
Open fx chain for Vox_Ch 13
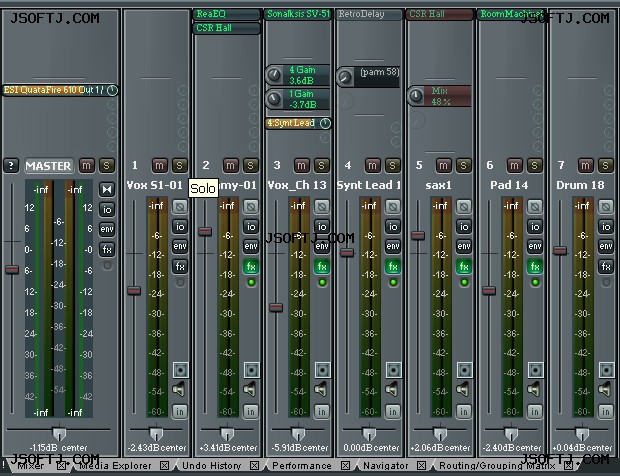pyautogui.click(x=322, y=266)
